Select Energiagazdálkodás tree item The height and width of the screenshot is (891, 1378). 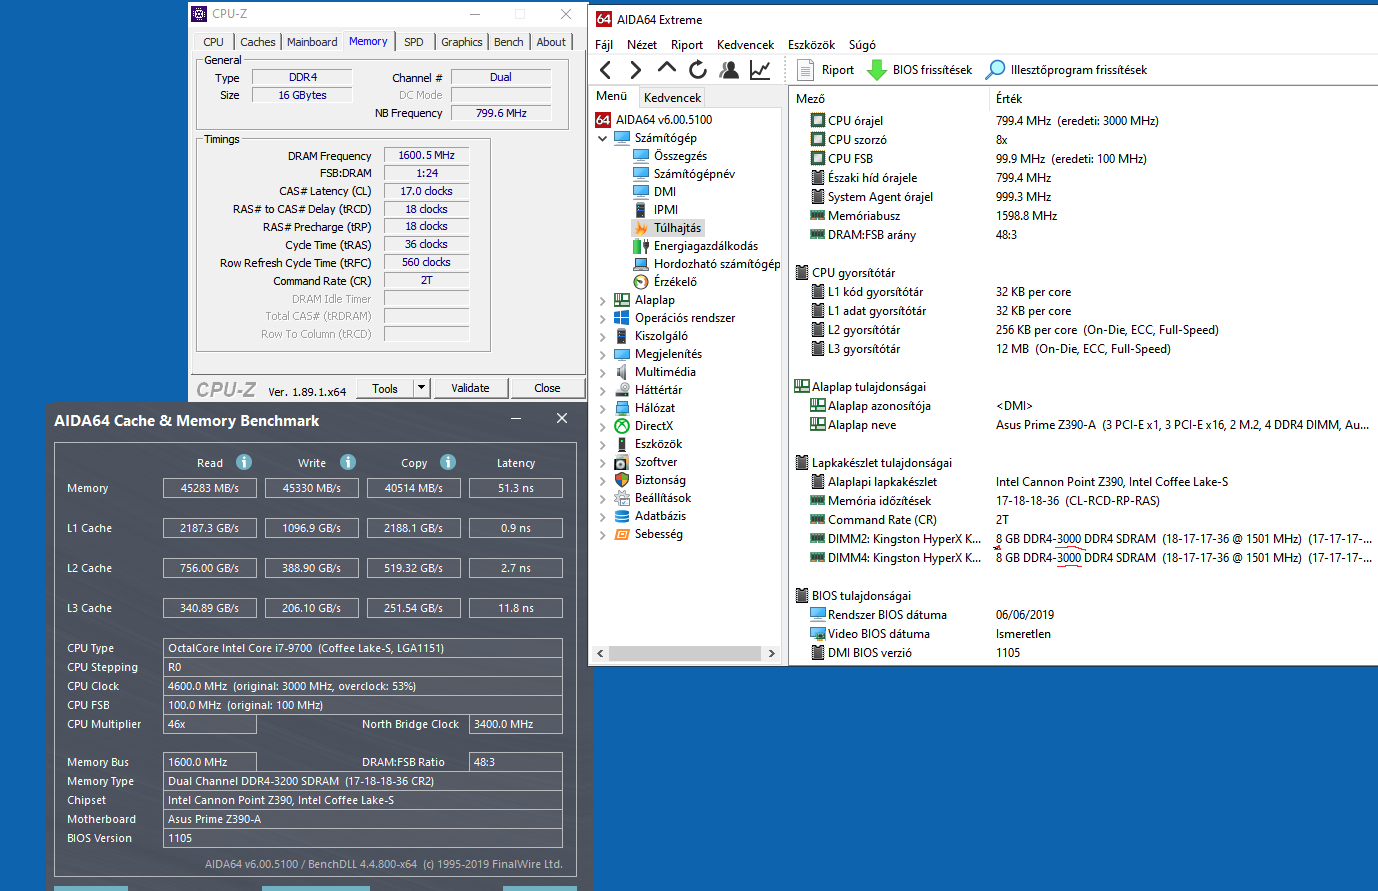[x=706, y=246]
